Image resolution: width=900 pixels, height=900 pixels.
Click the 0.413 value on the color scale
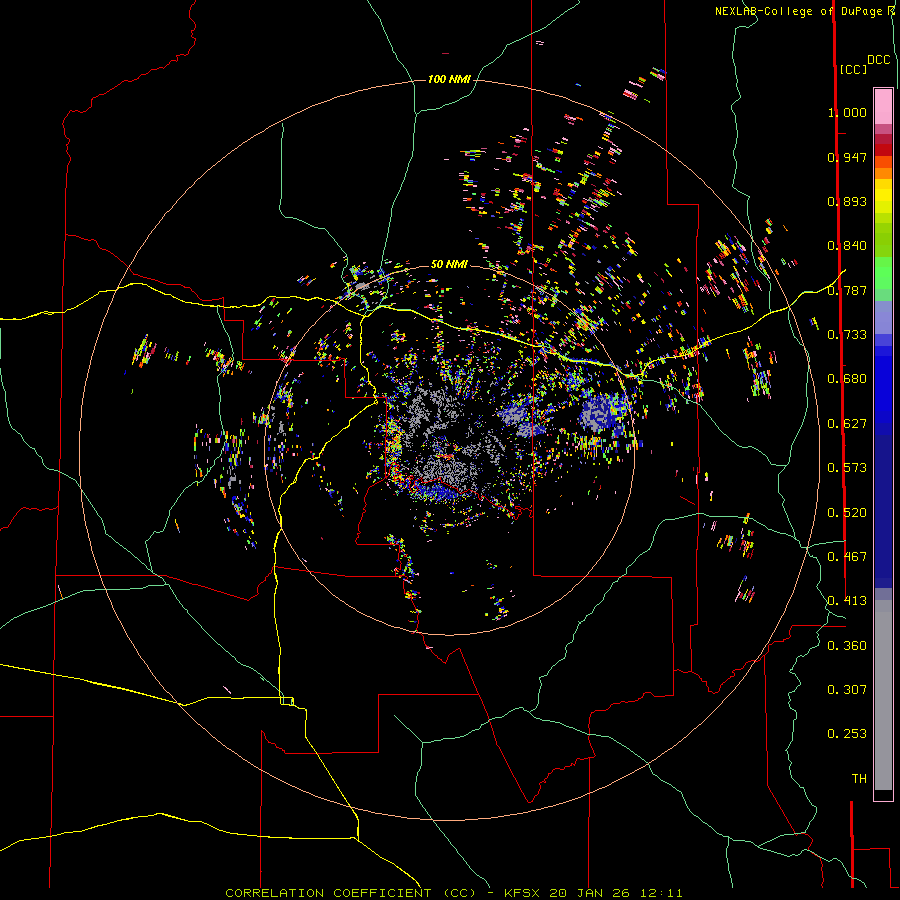pyautogui.click(x=847, y=601)
